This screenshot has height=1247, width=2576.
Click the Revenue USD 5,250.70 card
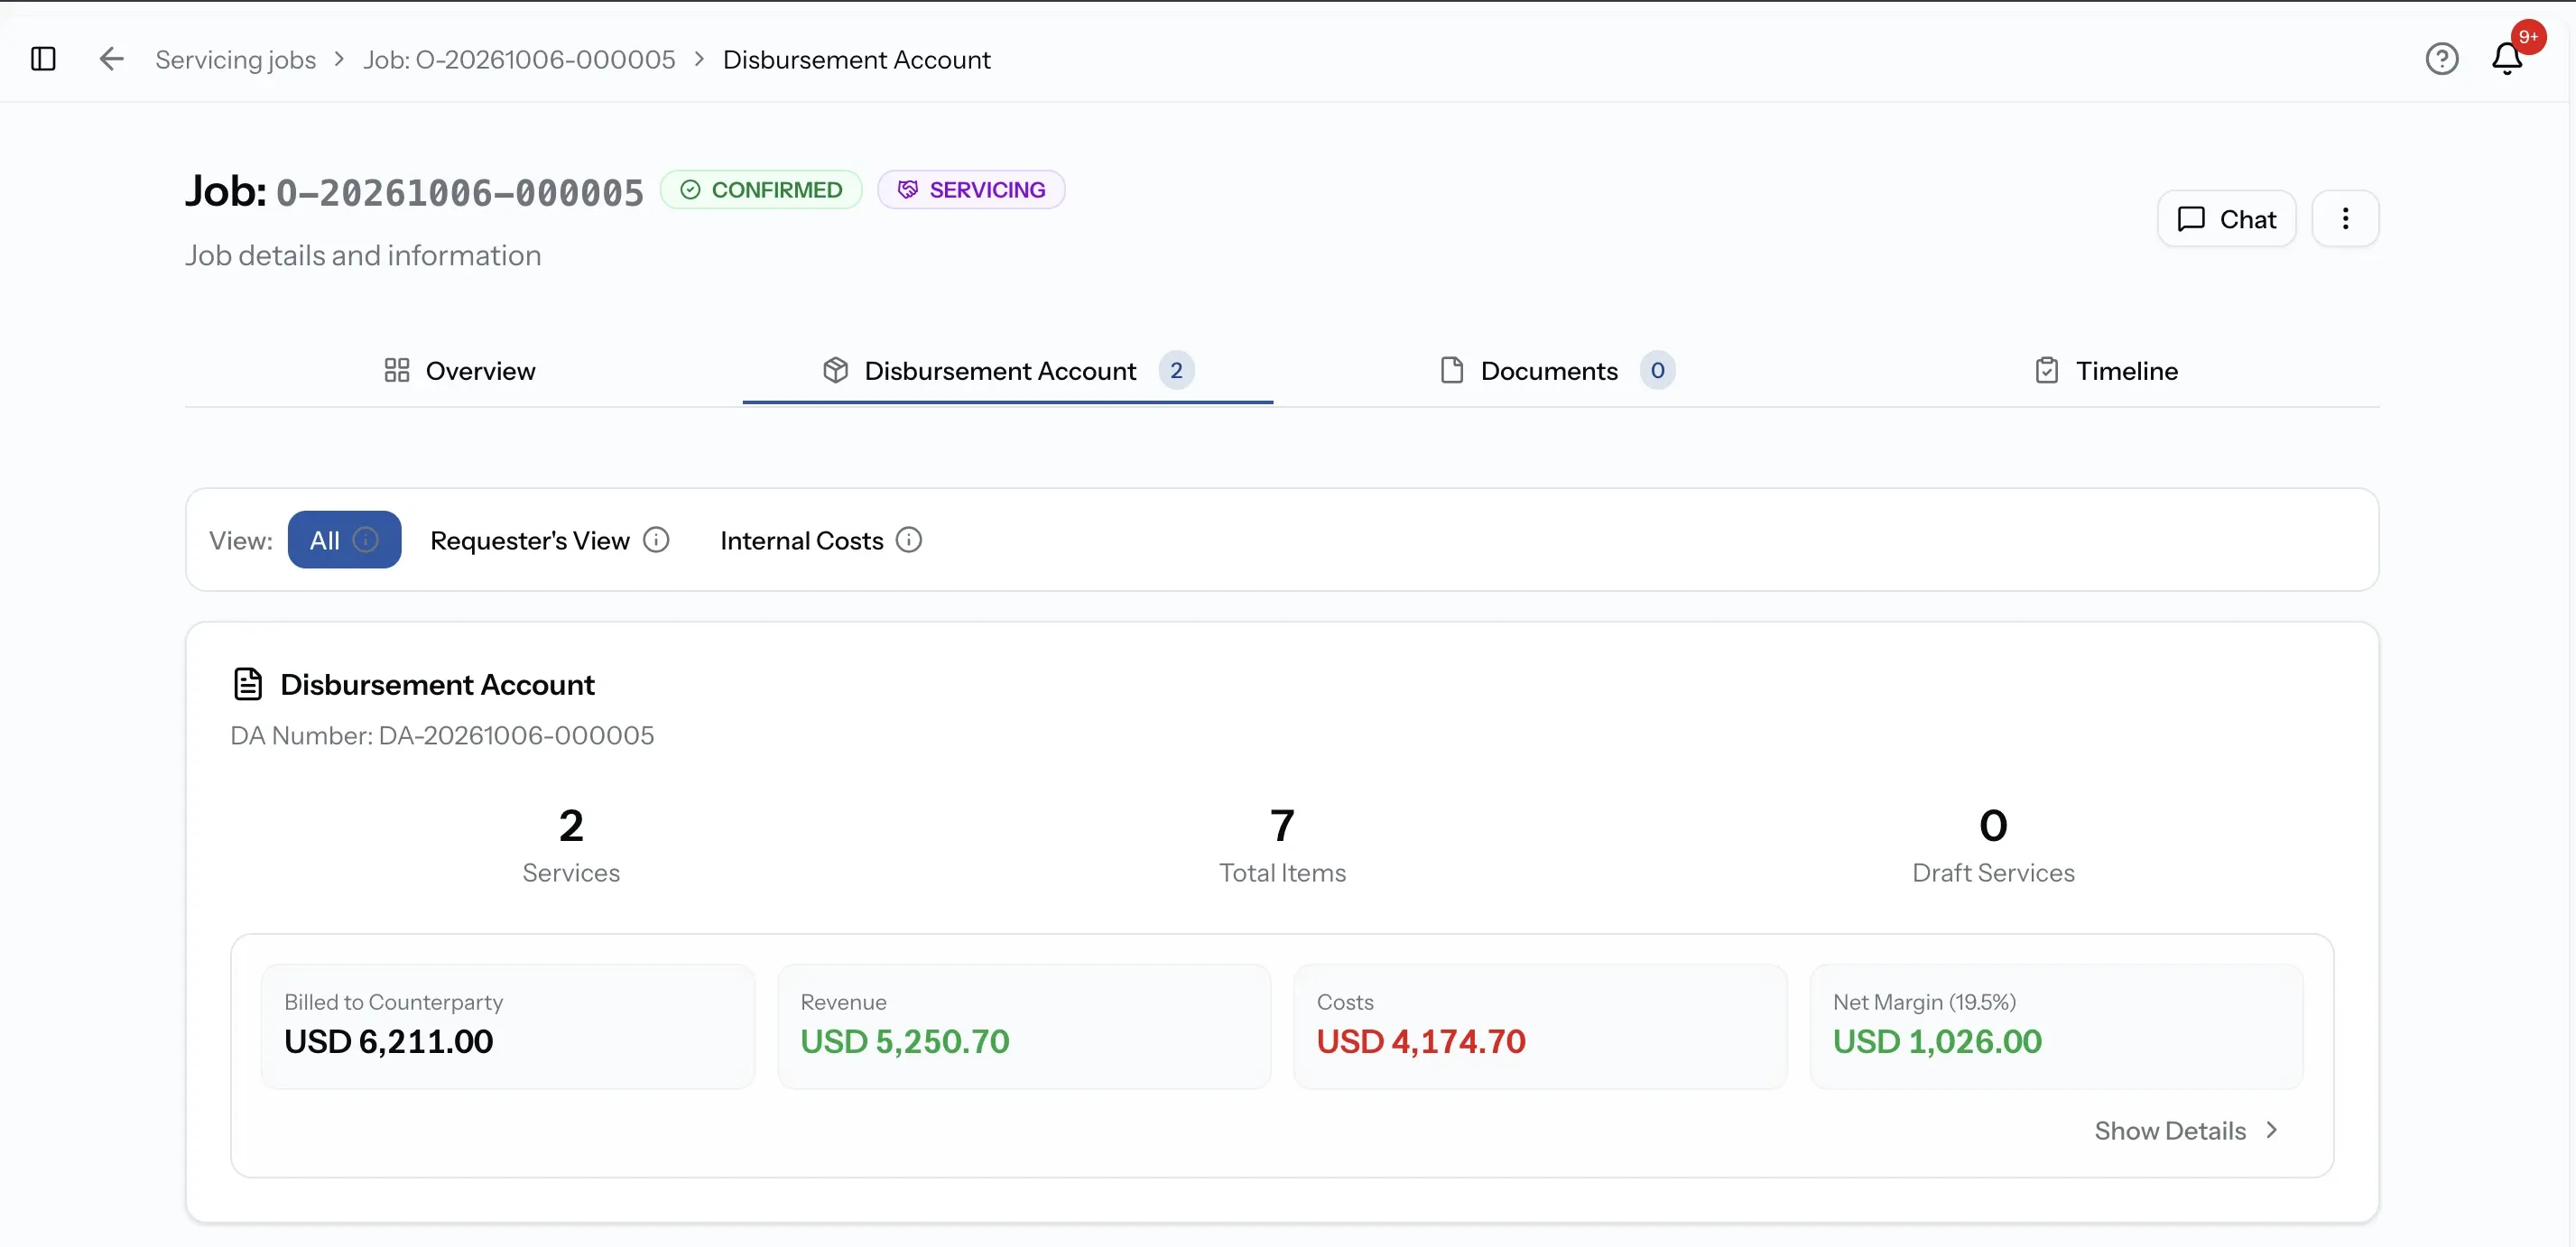tap(1024, 1026)
